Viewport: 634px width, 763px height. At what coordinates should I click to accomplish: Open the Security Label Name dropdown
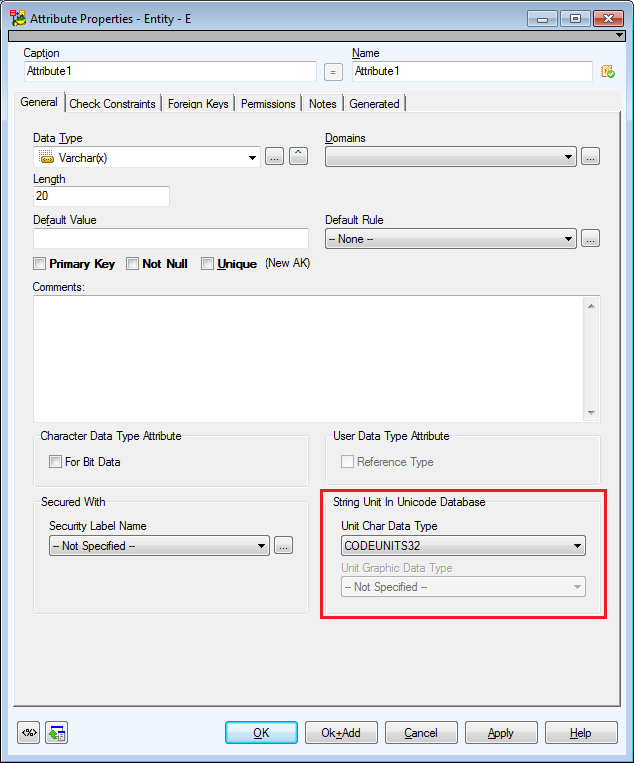(x=159, y=545)
